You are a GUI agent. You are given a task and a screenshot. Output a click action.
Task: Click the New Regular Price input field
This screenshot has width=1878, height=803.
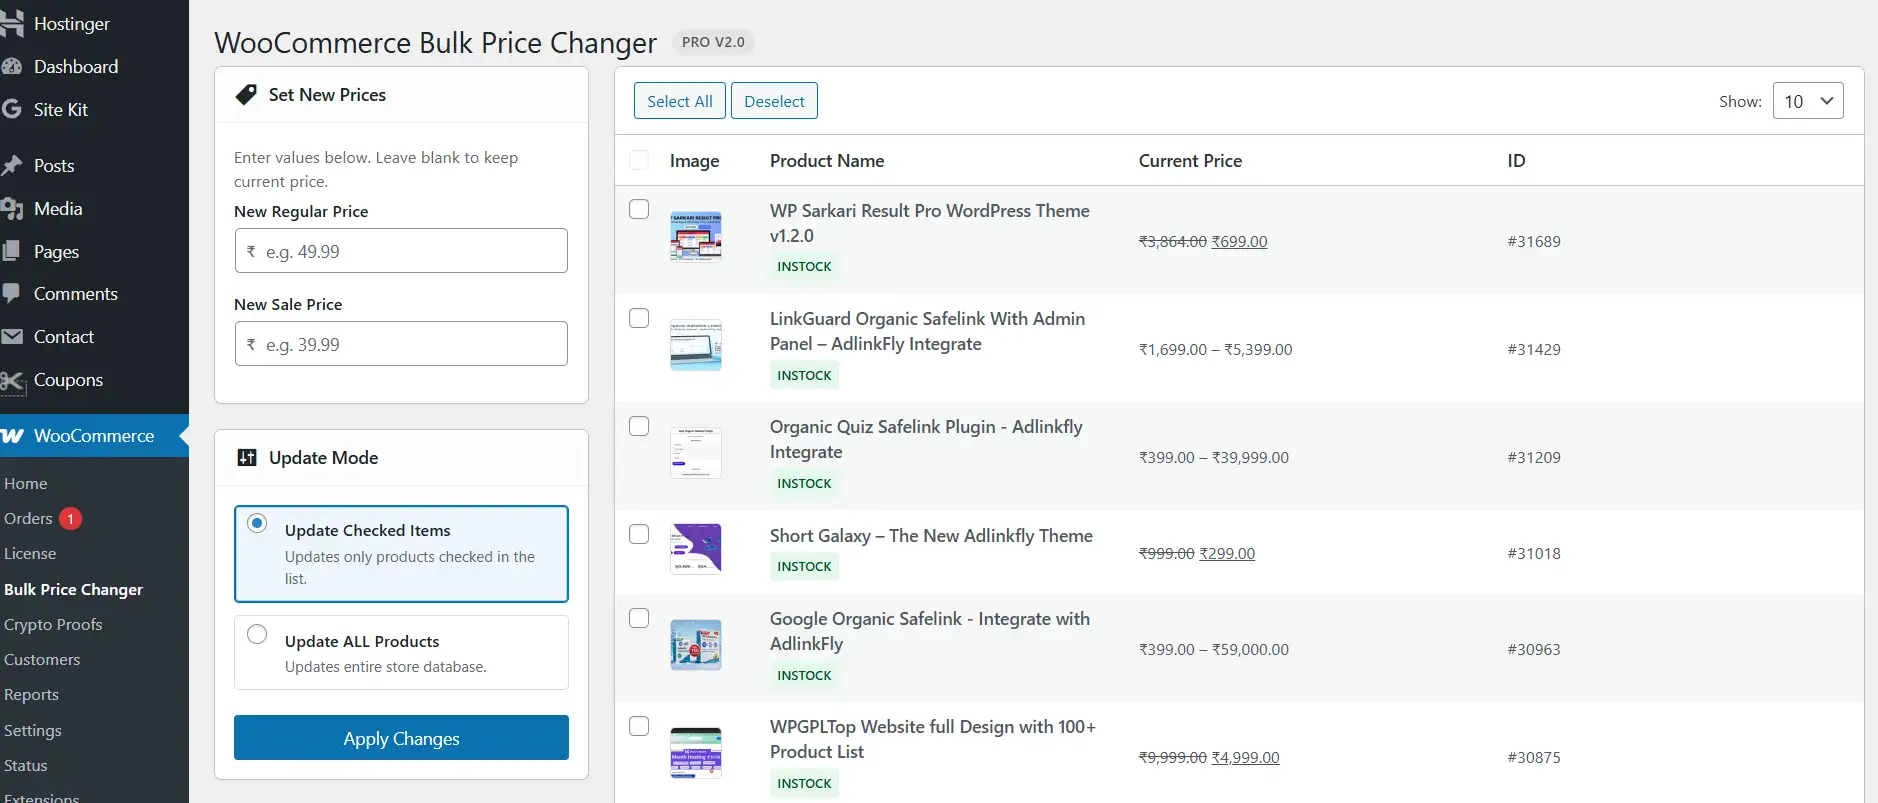(401, 251)
